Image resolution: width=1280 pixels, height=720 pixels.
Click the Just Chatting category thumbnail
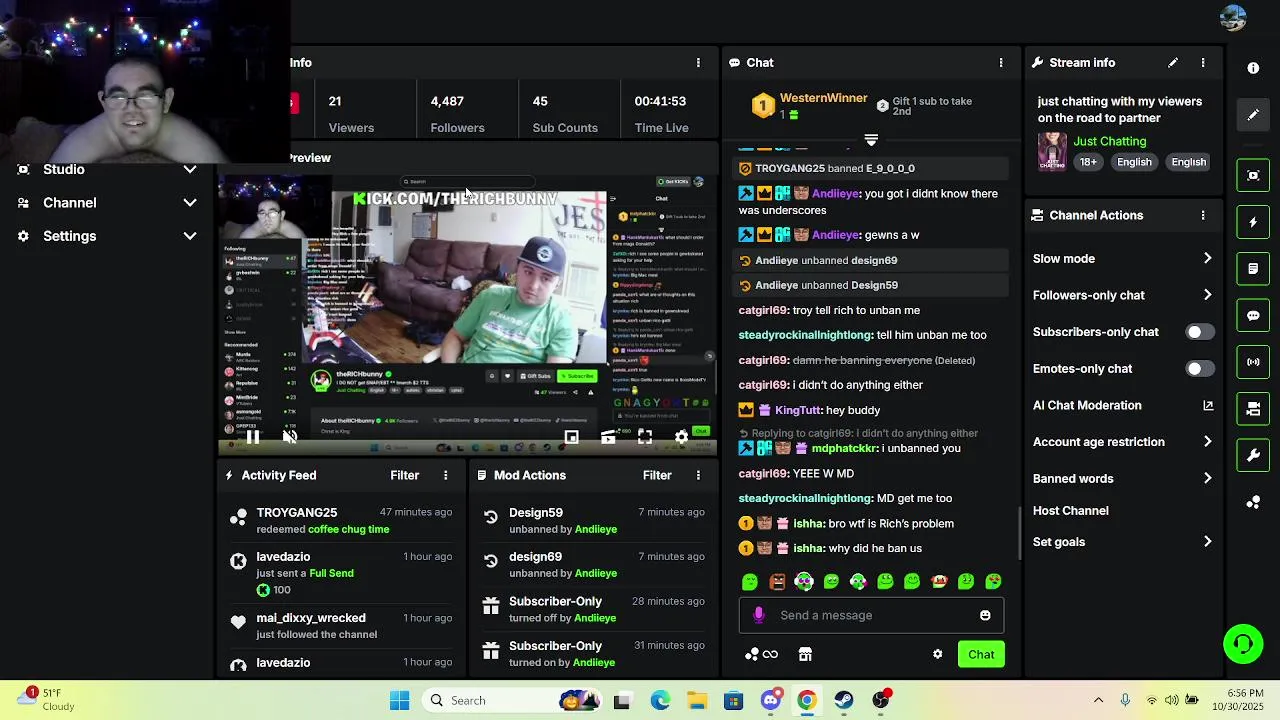click(1052, 152)
